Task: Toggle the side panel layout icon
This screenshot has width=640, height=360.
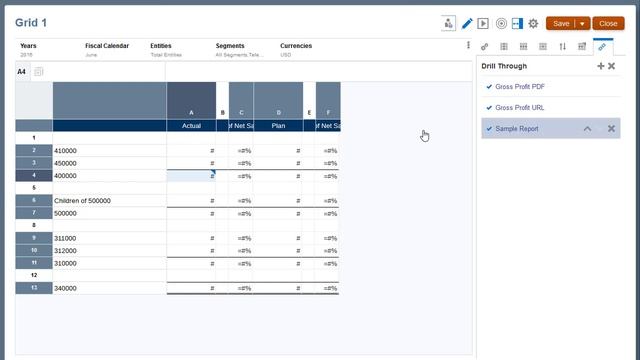Action: click(517, 24)
